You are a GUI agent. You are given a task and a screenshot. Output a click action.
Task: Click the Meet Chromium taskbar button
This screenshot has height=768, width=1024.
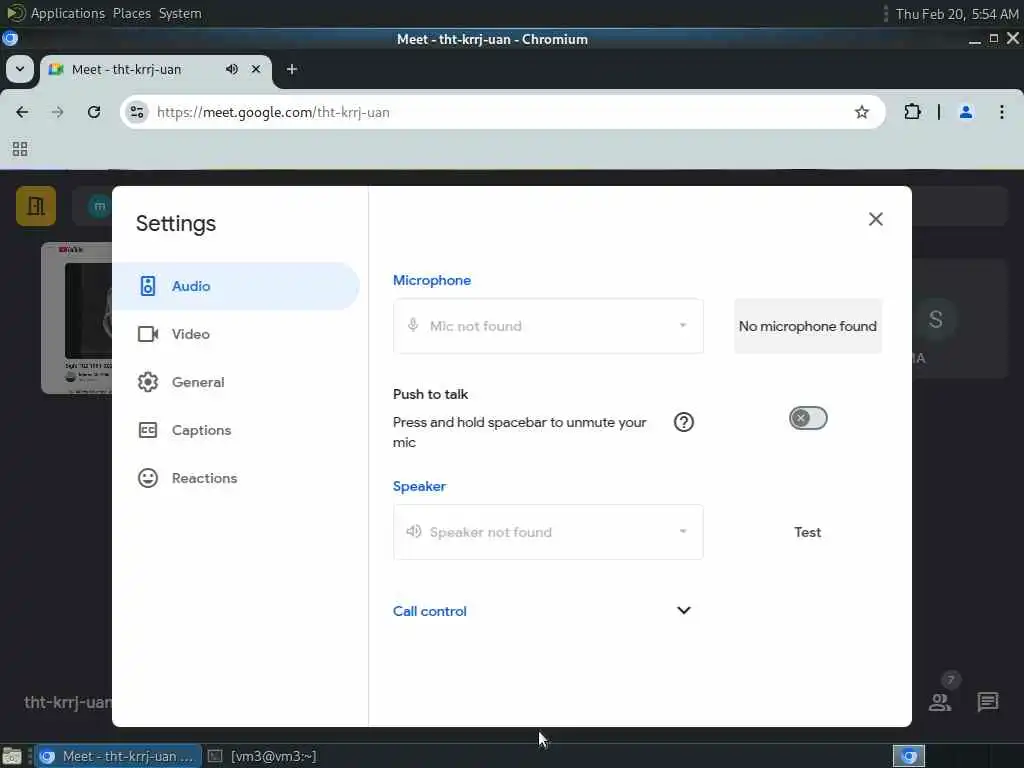tap(118, 756)
